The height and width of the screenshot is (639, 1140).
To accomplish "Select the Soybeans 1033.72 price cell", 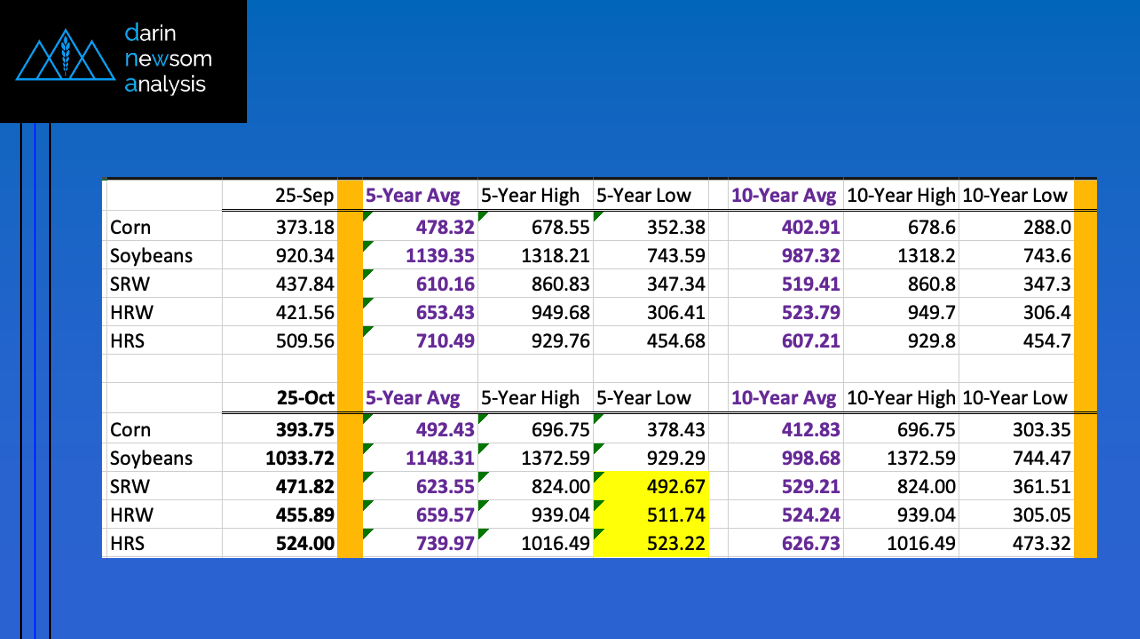I will point(279,459).
